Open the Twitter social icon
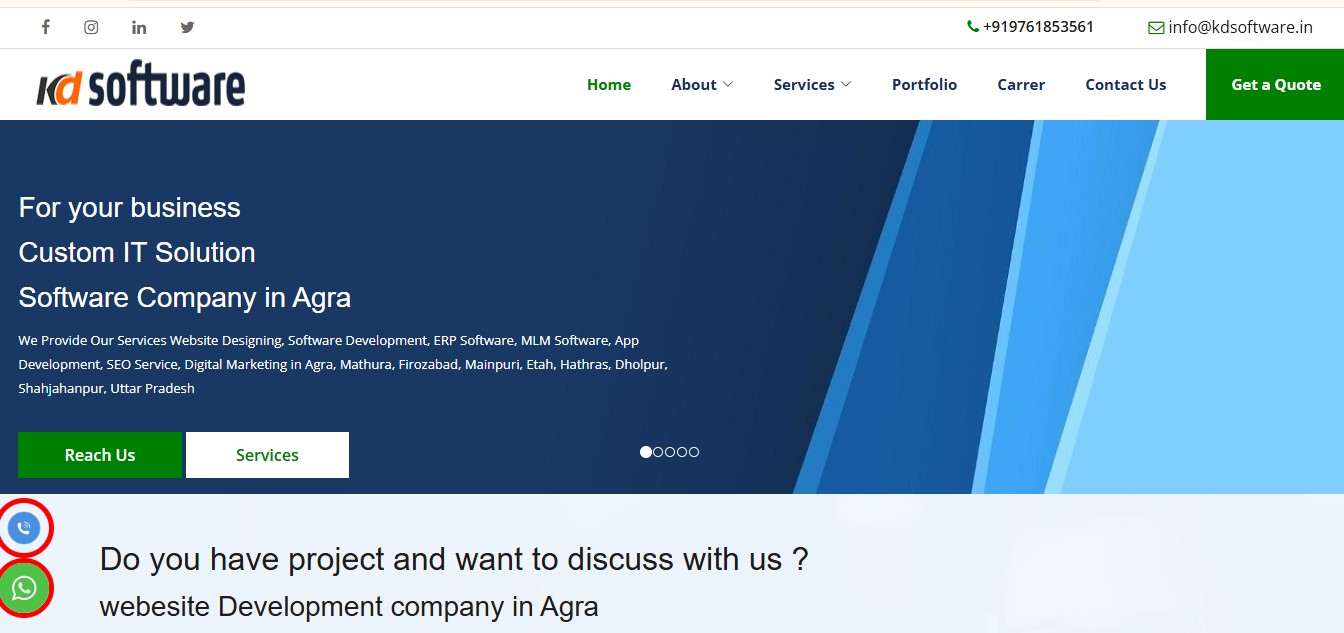 187,27
